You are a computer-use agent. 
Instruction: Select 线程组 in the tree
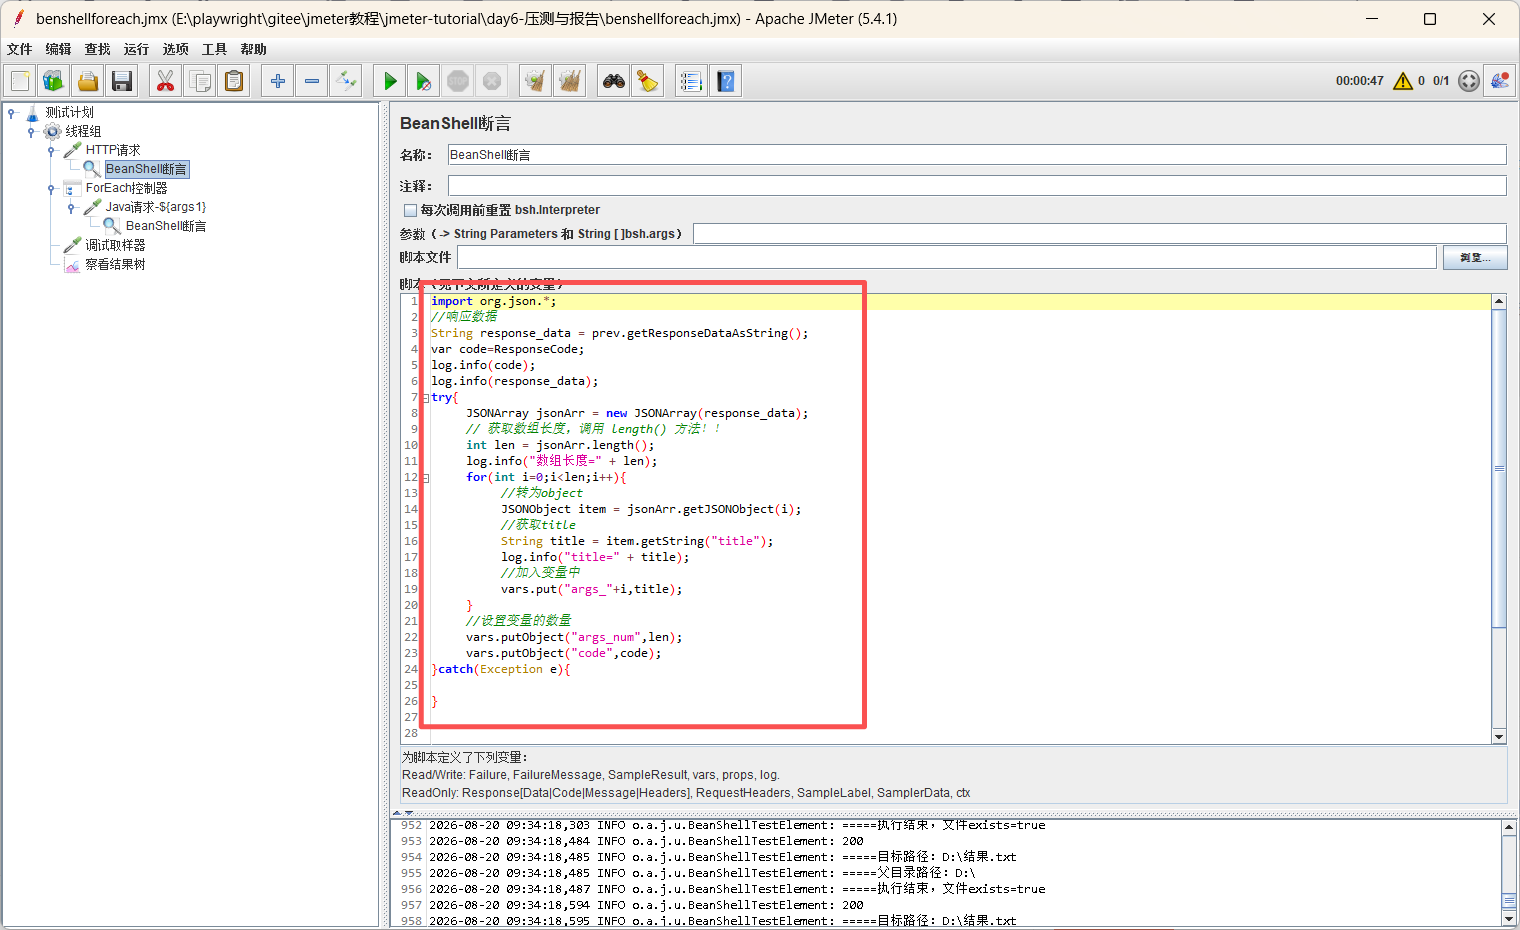tap(83, 131)
